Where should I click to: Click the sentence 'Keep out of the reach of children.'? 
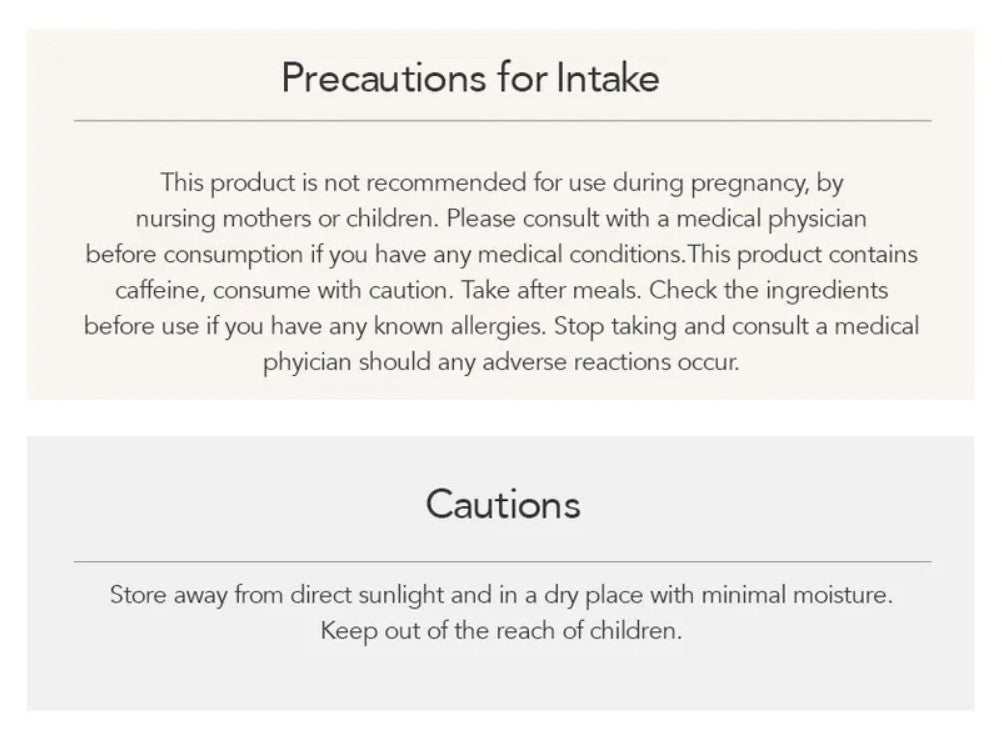[x=501, y=631]
